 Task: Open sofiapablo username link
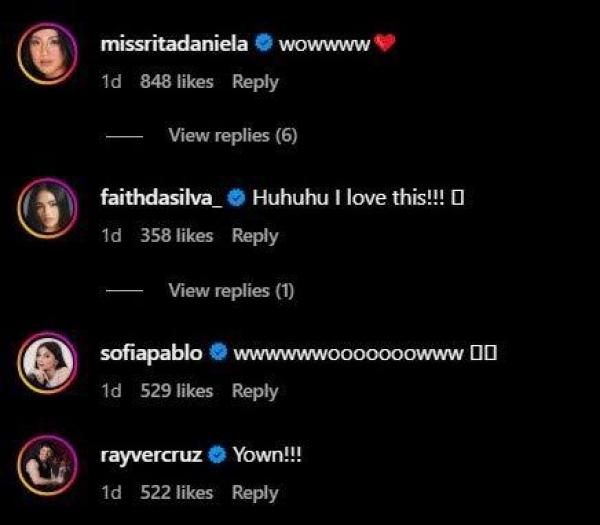tap(152, 353)
